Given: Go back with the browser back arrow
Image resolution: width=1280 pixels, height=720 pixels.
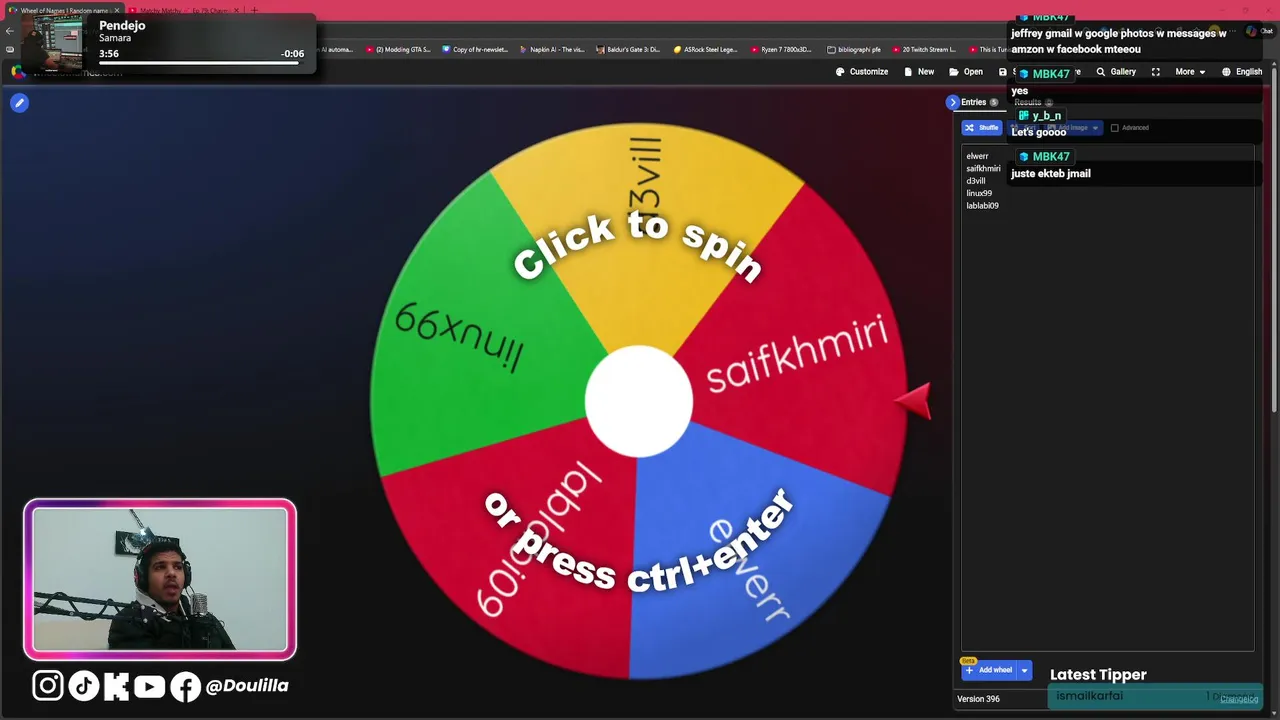Looking at the screenshot, I should click(9, 31).
